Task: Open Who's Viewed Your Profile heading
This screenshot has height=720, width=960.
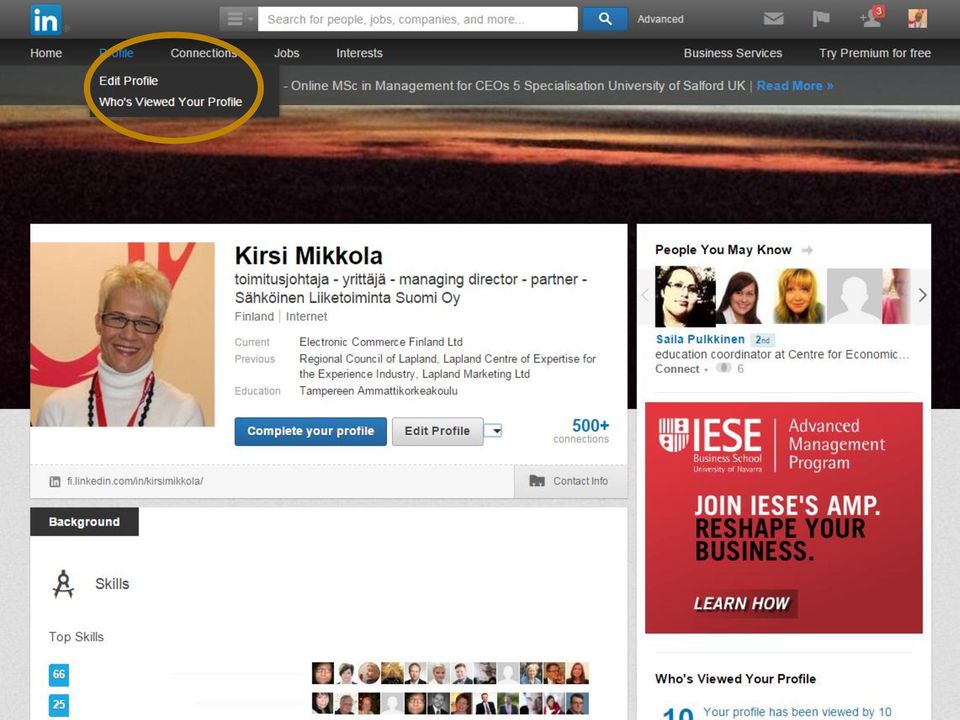Action: click(x=735, y=678)
